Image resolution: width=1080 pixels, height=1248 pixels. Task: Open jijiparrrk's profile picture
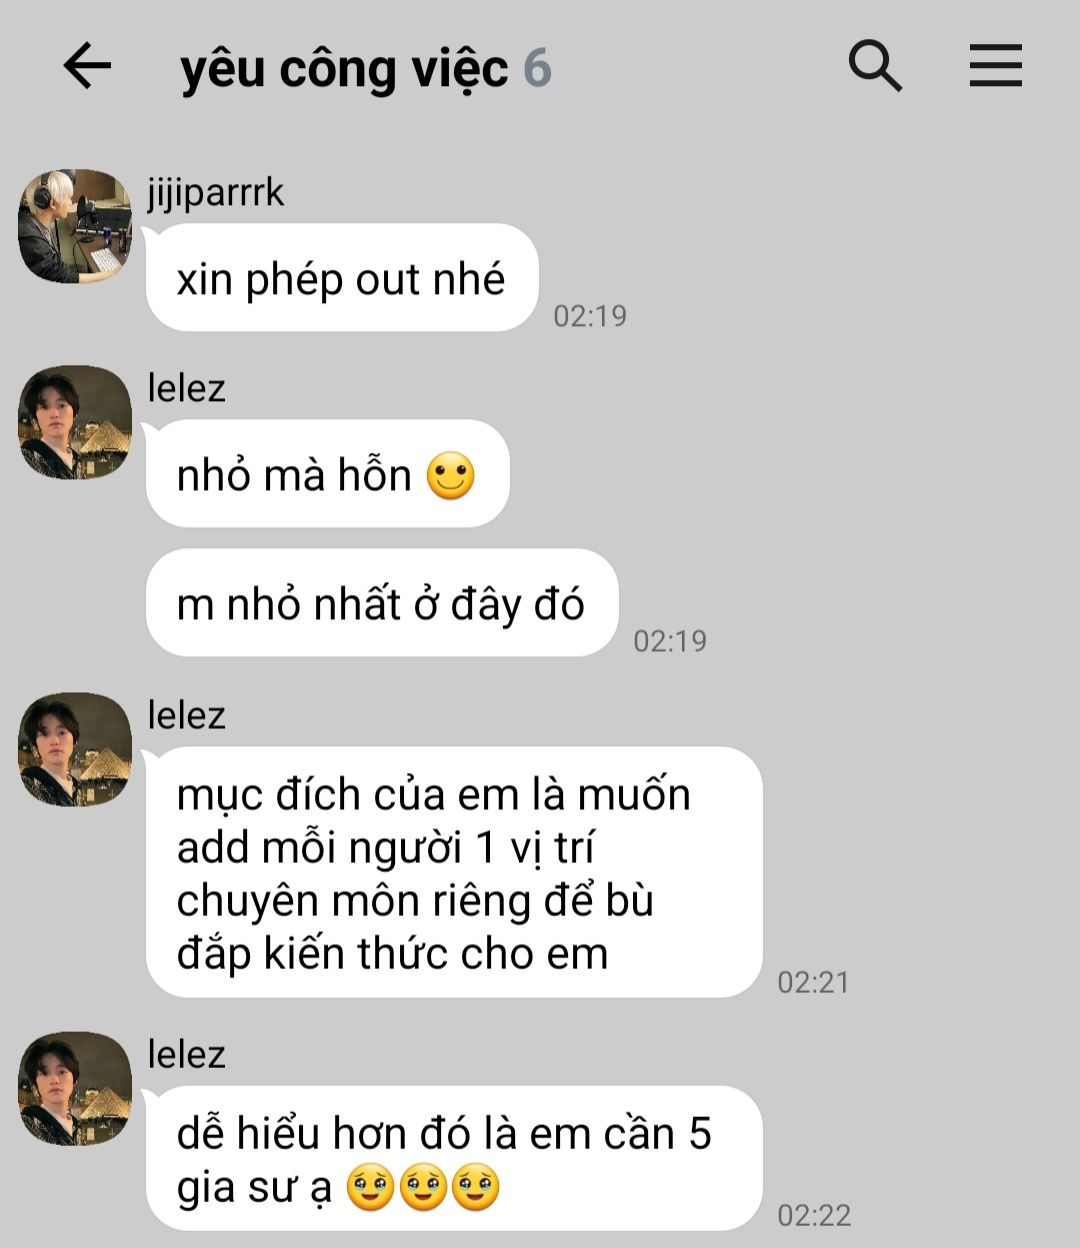coord(75,226)
